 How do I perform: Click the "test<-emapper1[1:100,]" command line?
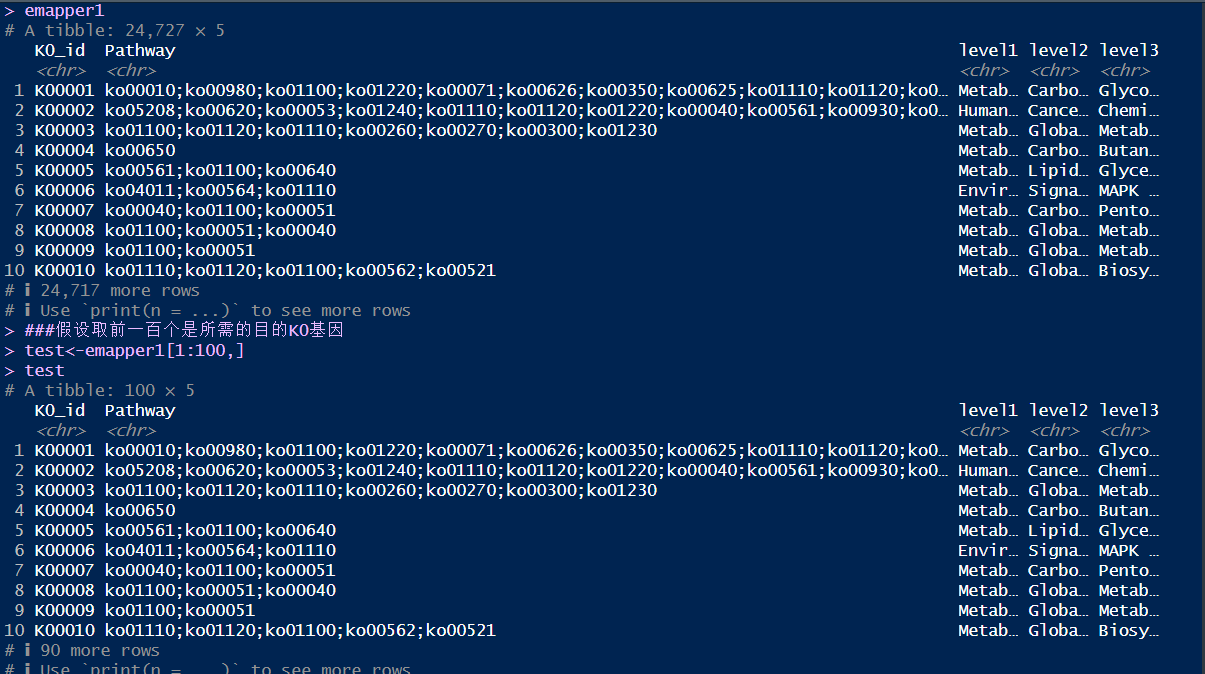click(134, 350)
